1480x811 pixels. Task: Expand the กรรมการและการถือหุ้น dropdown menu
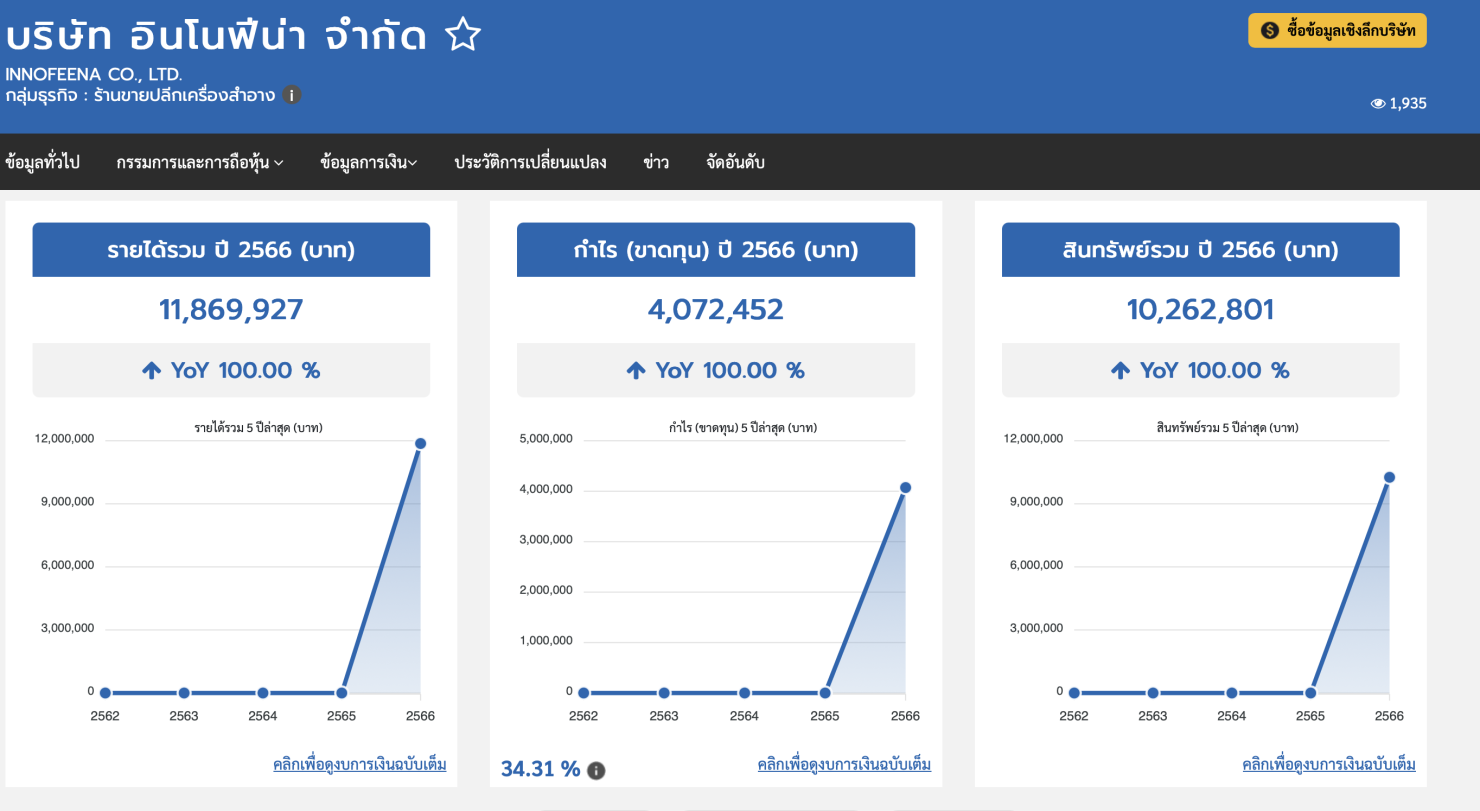tap(200, 162)
